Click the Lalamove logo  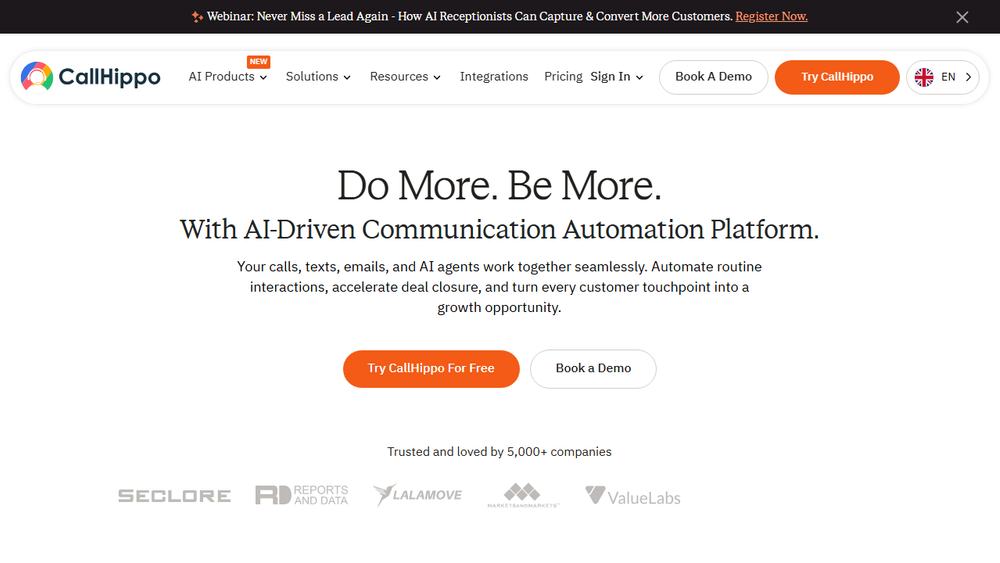(x=417, y=495)
